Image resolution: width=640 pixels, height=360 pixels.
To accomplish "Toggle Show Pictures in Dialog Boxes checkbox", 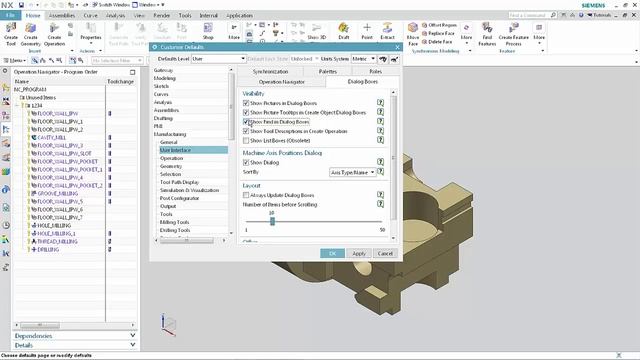I will [x=246, y=103].
